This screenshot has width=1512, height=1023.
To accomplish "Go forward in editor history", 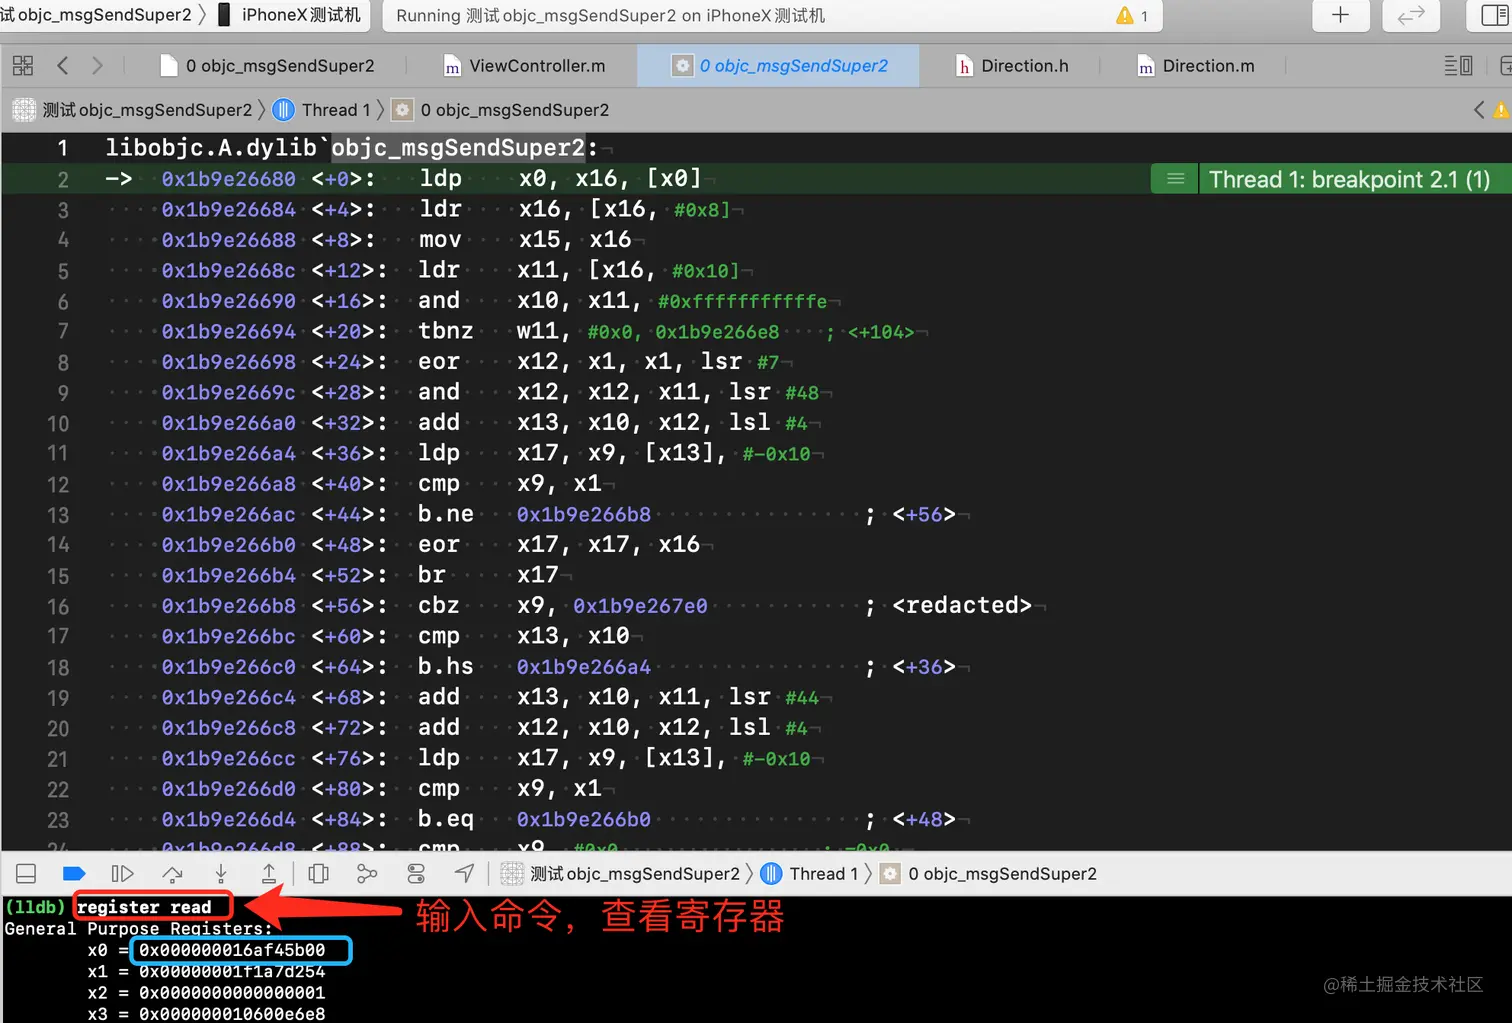I will point(97,66).
